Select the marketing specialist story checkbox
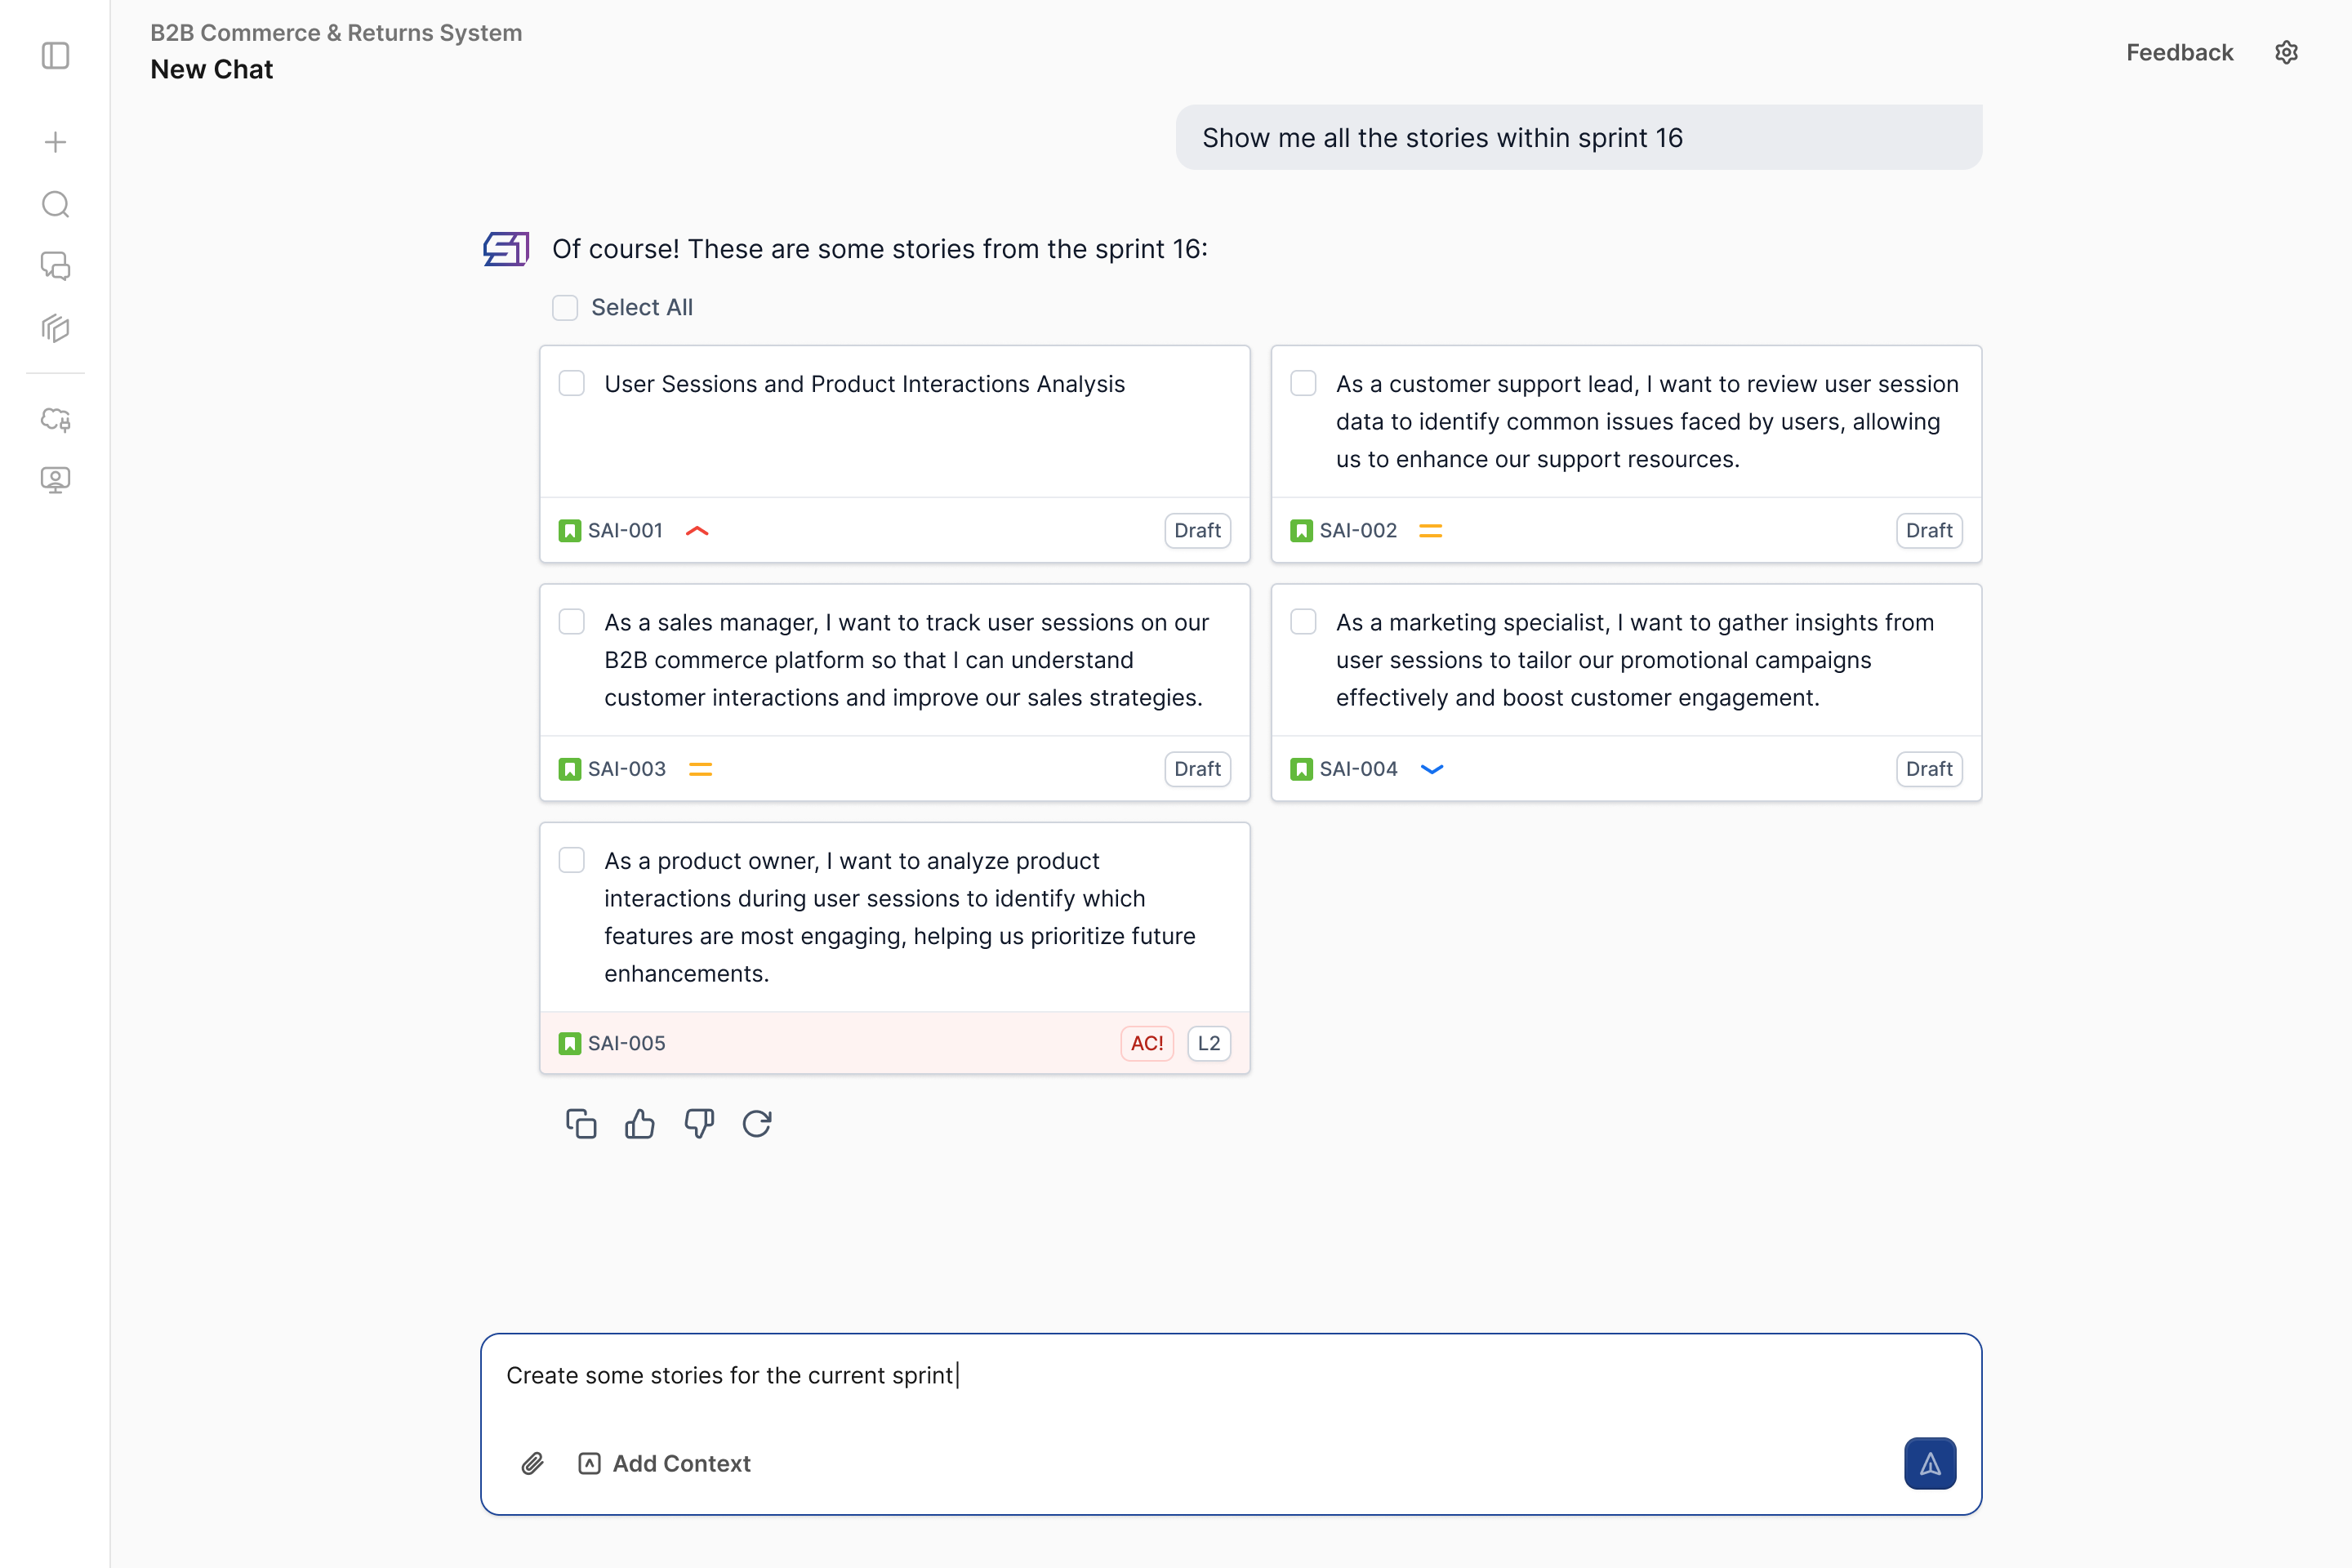The image size is (2352, 1568). [x=1304, y=622]
